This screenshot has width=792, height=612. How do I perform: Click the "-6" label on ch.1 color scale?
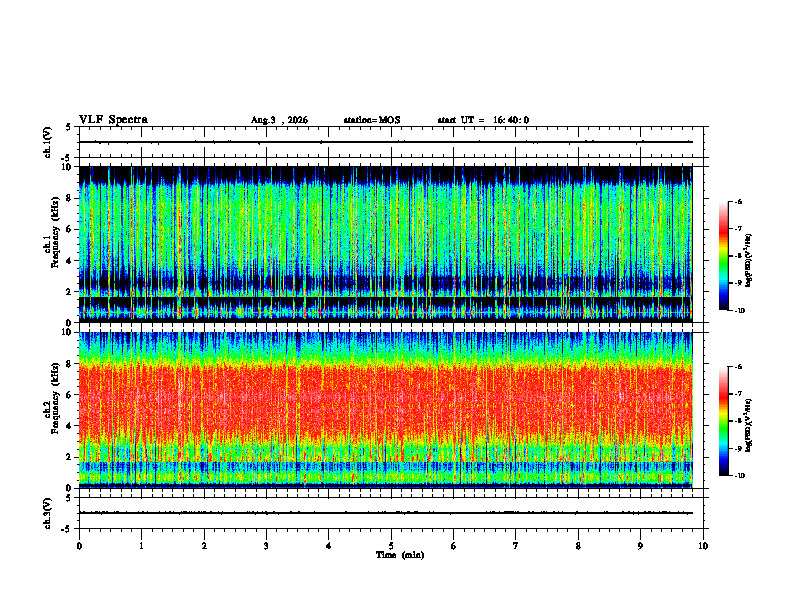point(737,201)
